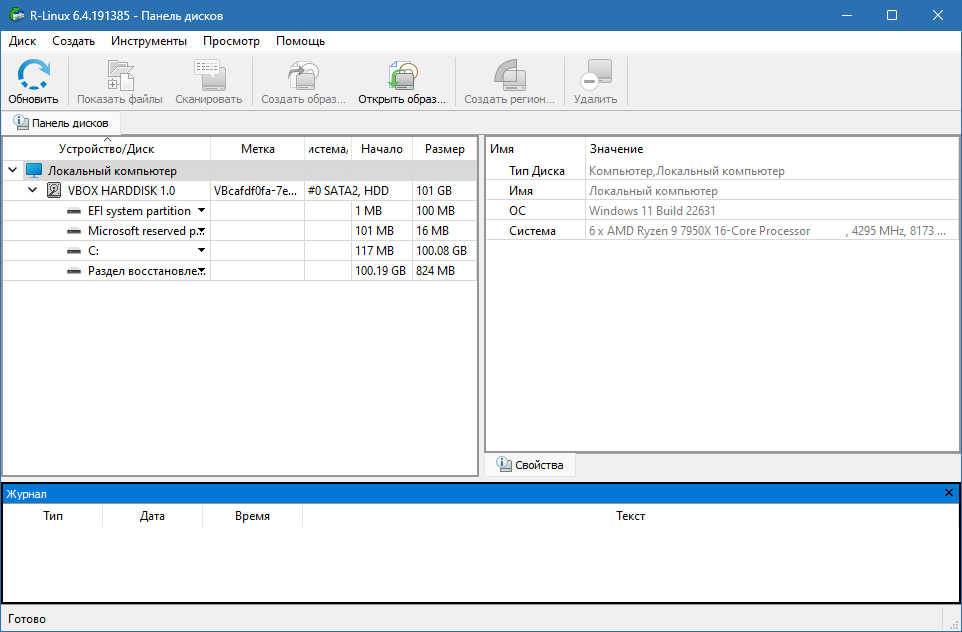Viewport: 962px width, 632px height.
Task: Open the Раздел восстановления dropdown arrow
Action: coord(201,271)
